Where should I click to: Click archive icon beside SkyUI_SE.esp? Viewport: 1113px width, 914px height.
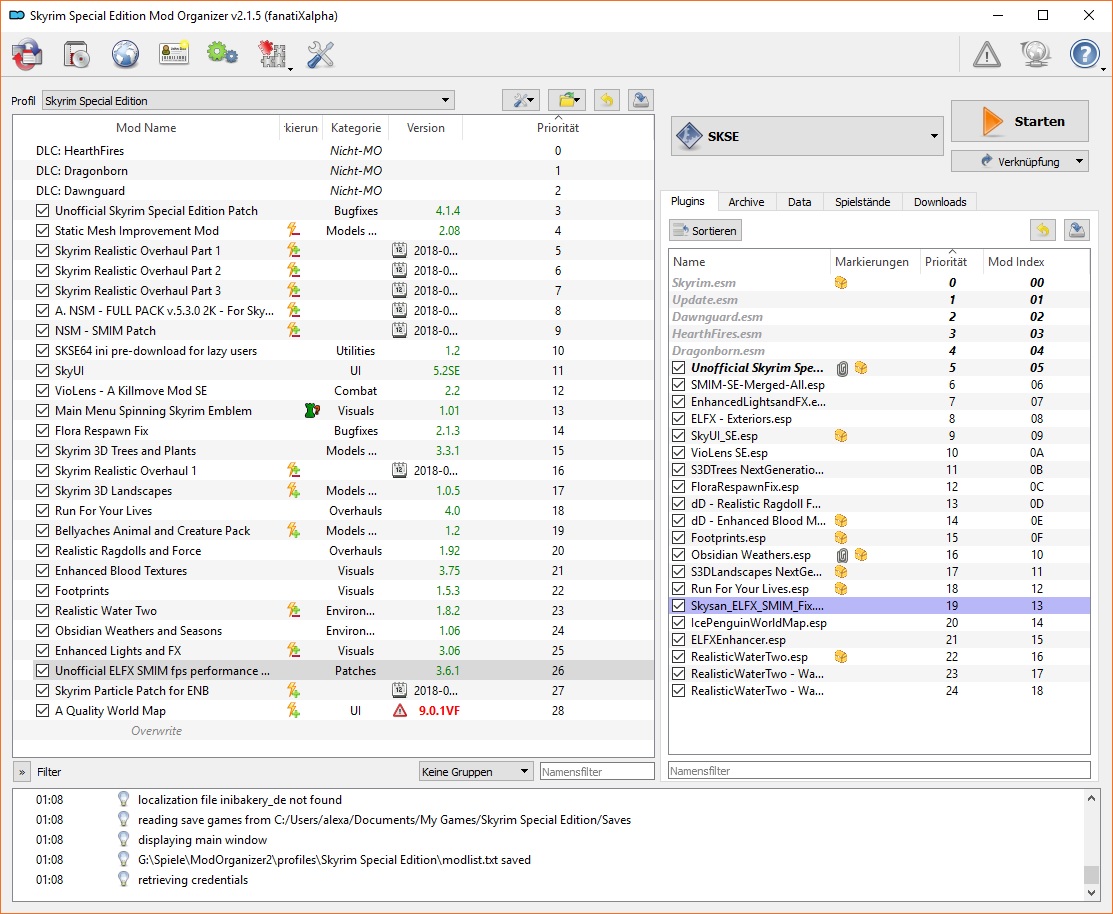point(841,436)
